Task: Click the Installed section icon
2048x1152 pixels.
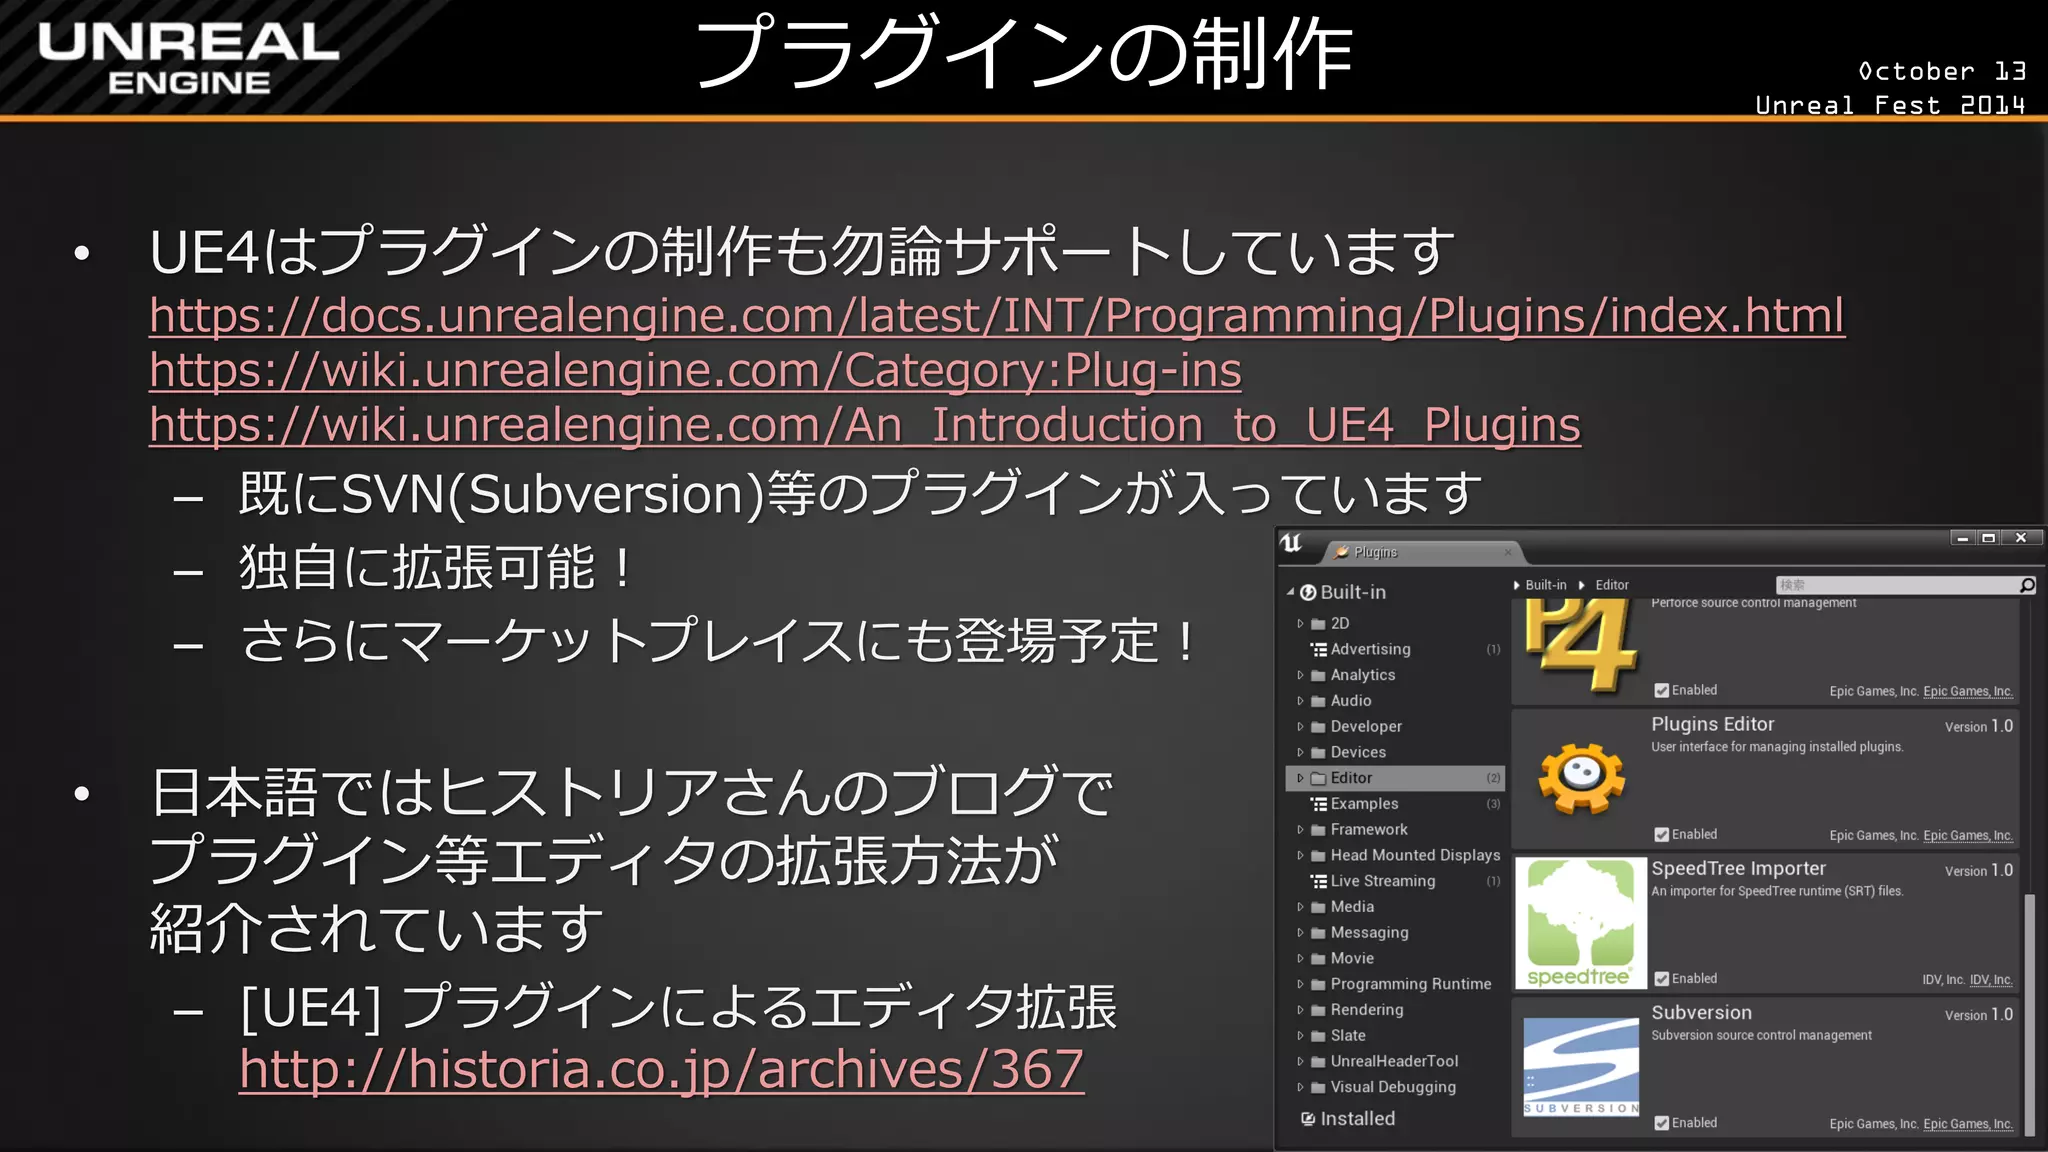Action: point(1308,1119)
